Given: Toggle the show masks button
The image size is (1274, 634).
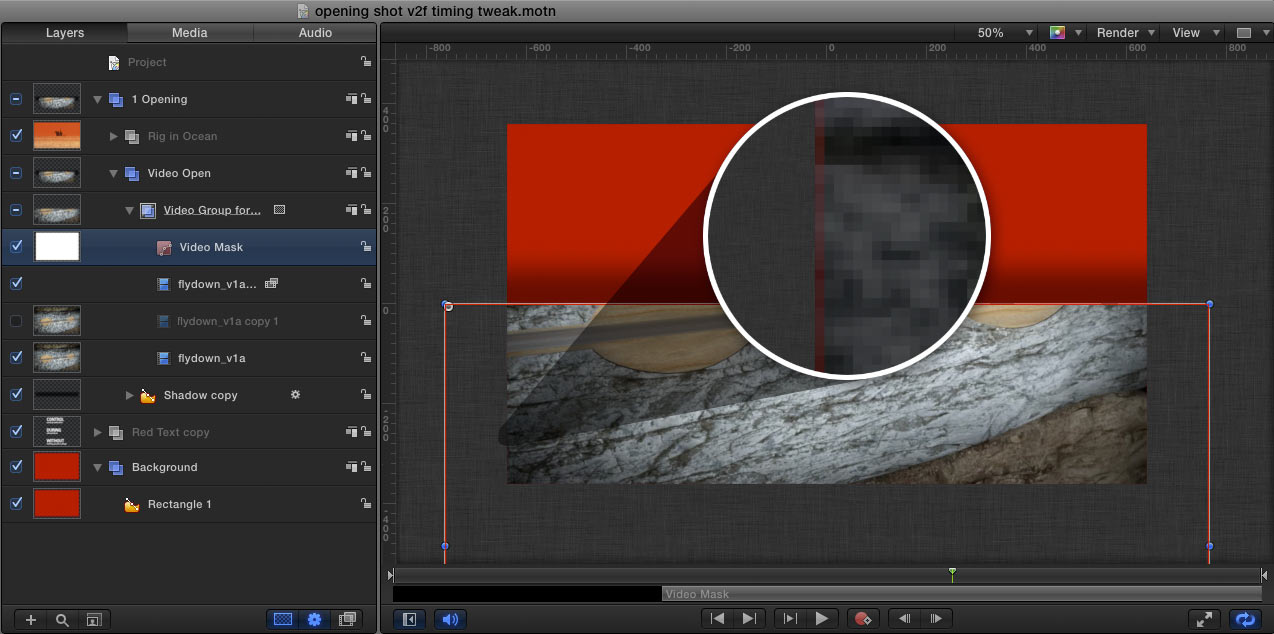Looking at the screenshot, I should [283, 620].
